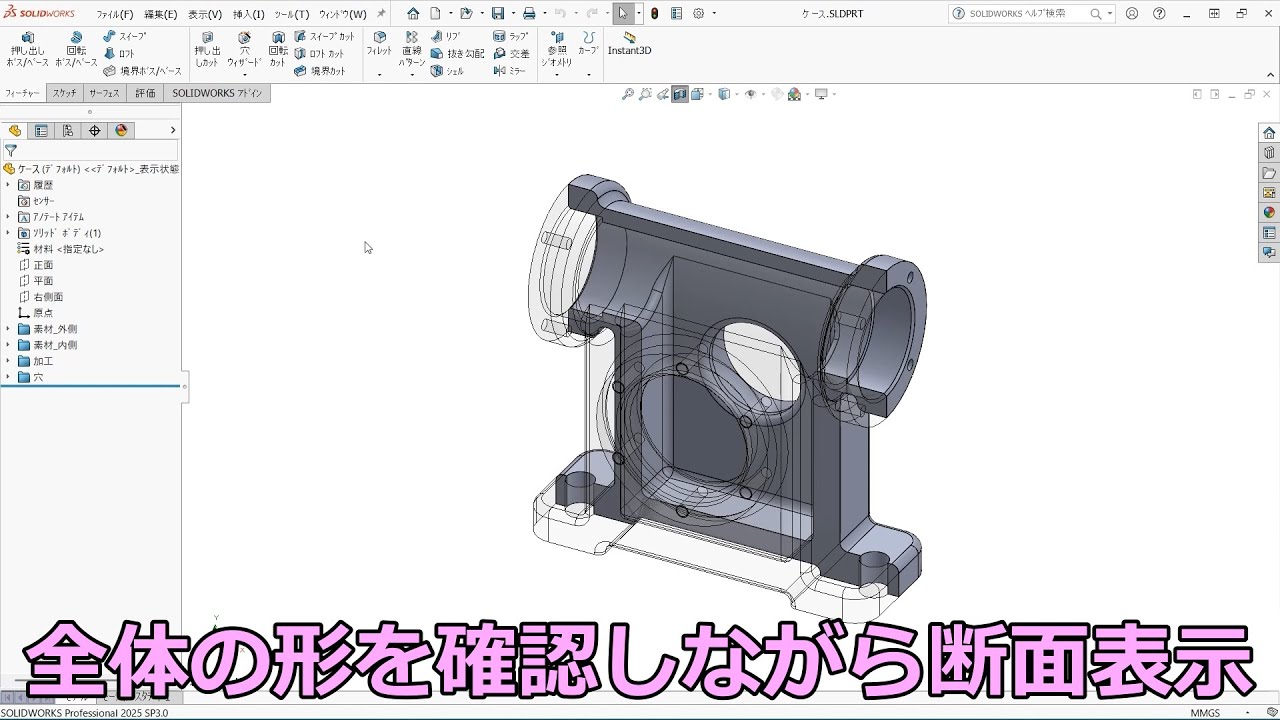The width and height of the screenshot is (1280, 720).
Task: Switch to the スケッチ tab
Action: (64, 93)
